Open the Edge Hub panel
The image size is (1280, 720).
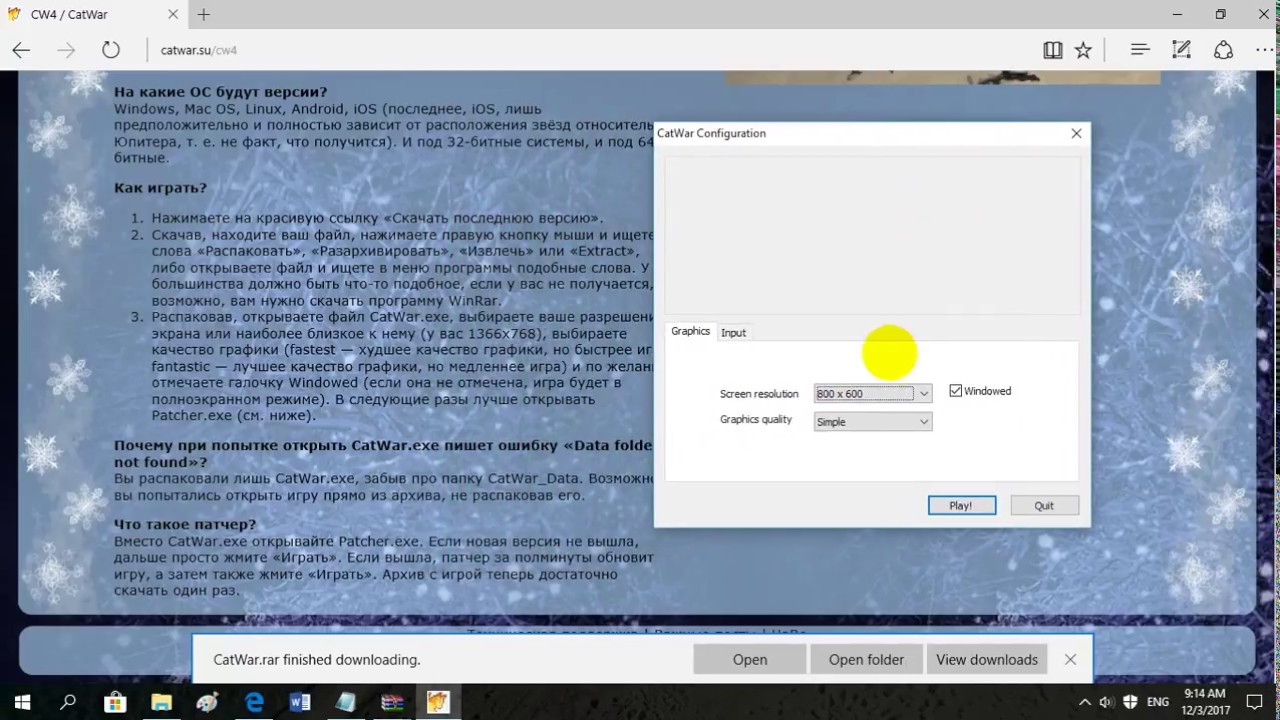tap(1140, 50)
